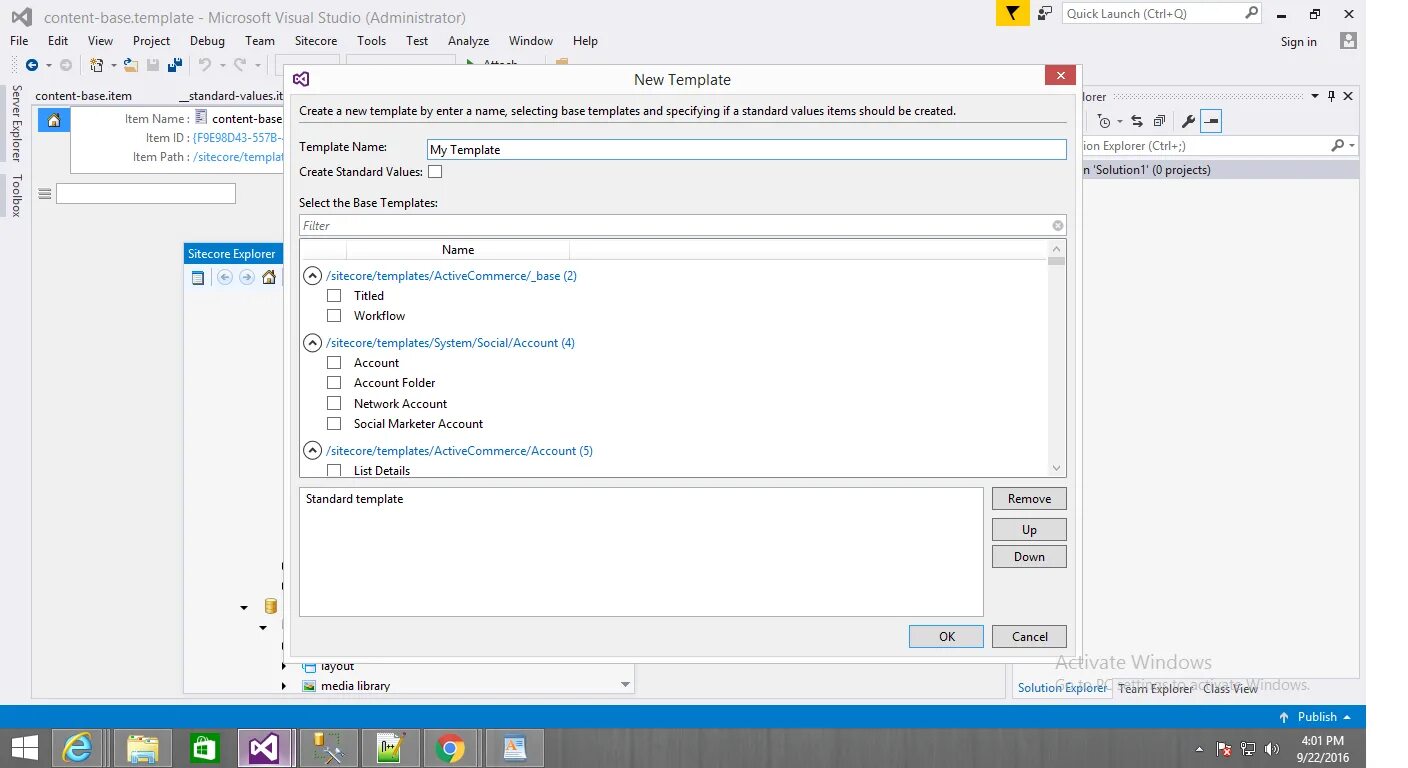Screen dimensions: 1408x768
Task: Open the Analyze menu
Action: [468, 41]
